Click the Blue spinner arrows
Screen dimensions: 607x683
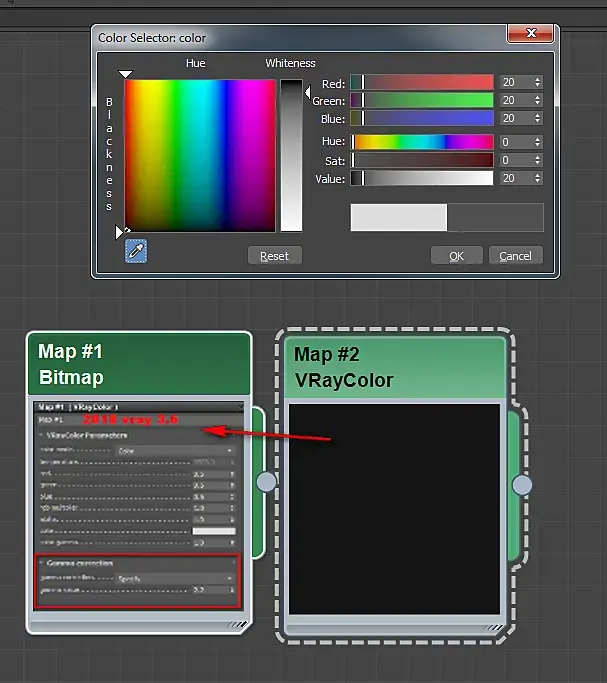pyautogui.click(x=537, y=118)
